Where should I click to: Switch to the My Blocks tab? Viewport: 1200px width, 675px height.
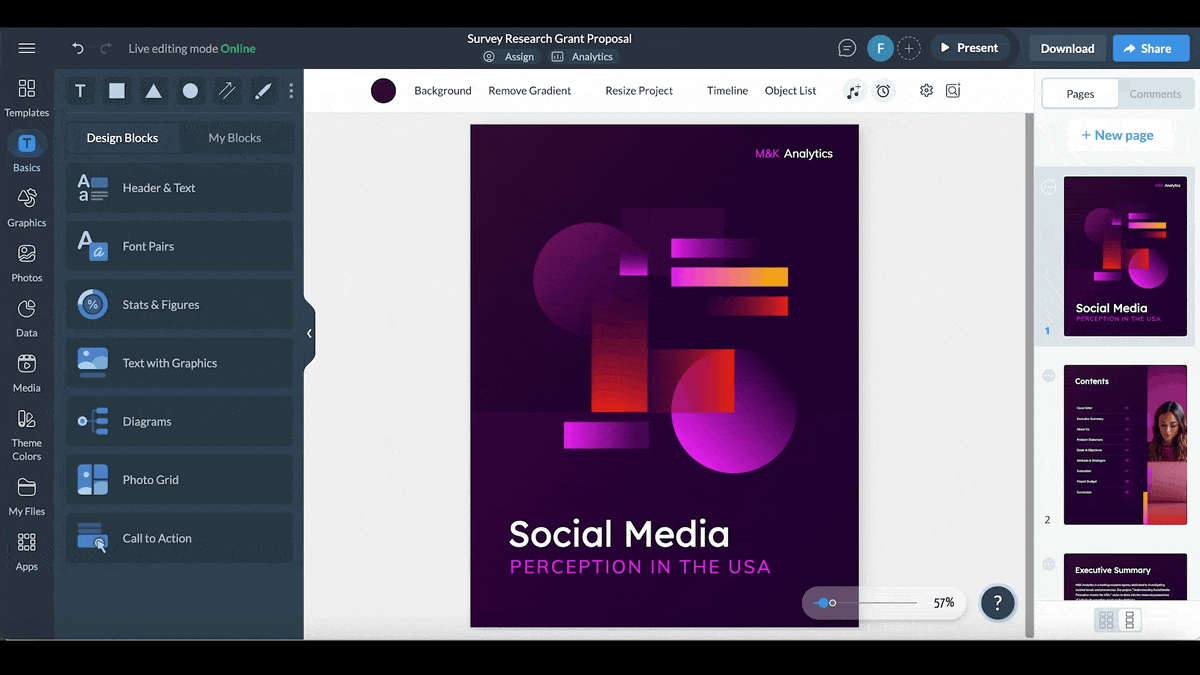click(x=234, y=138)
